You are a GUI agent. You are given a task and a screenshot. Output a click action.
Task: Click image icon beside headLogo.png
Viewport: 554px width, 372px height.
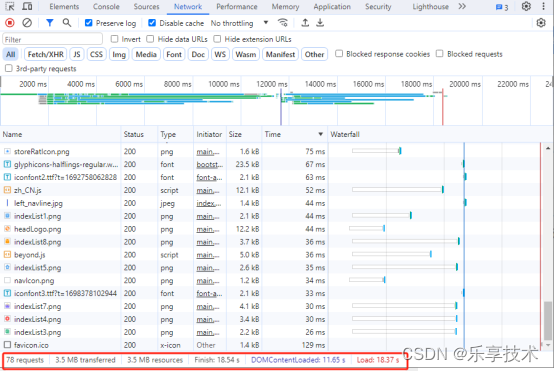pyautogui.click(x=7, y=229)
